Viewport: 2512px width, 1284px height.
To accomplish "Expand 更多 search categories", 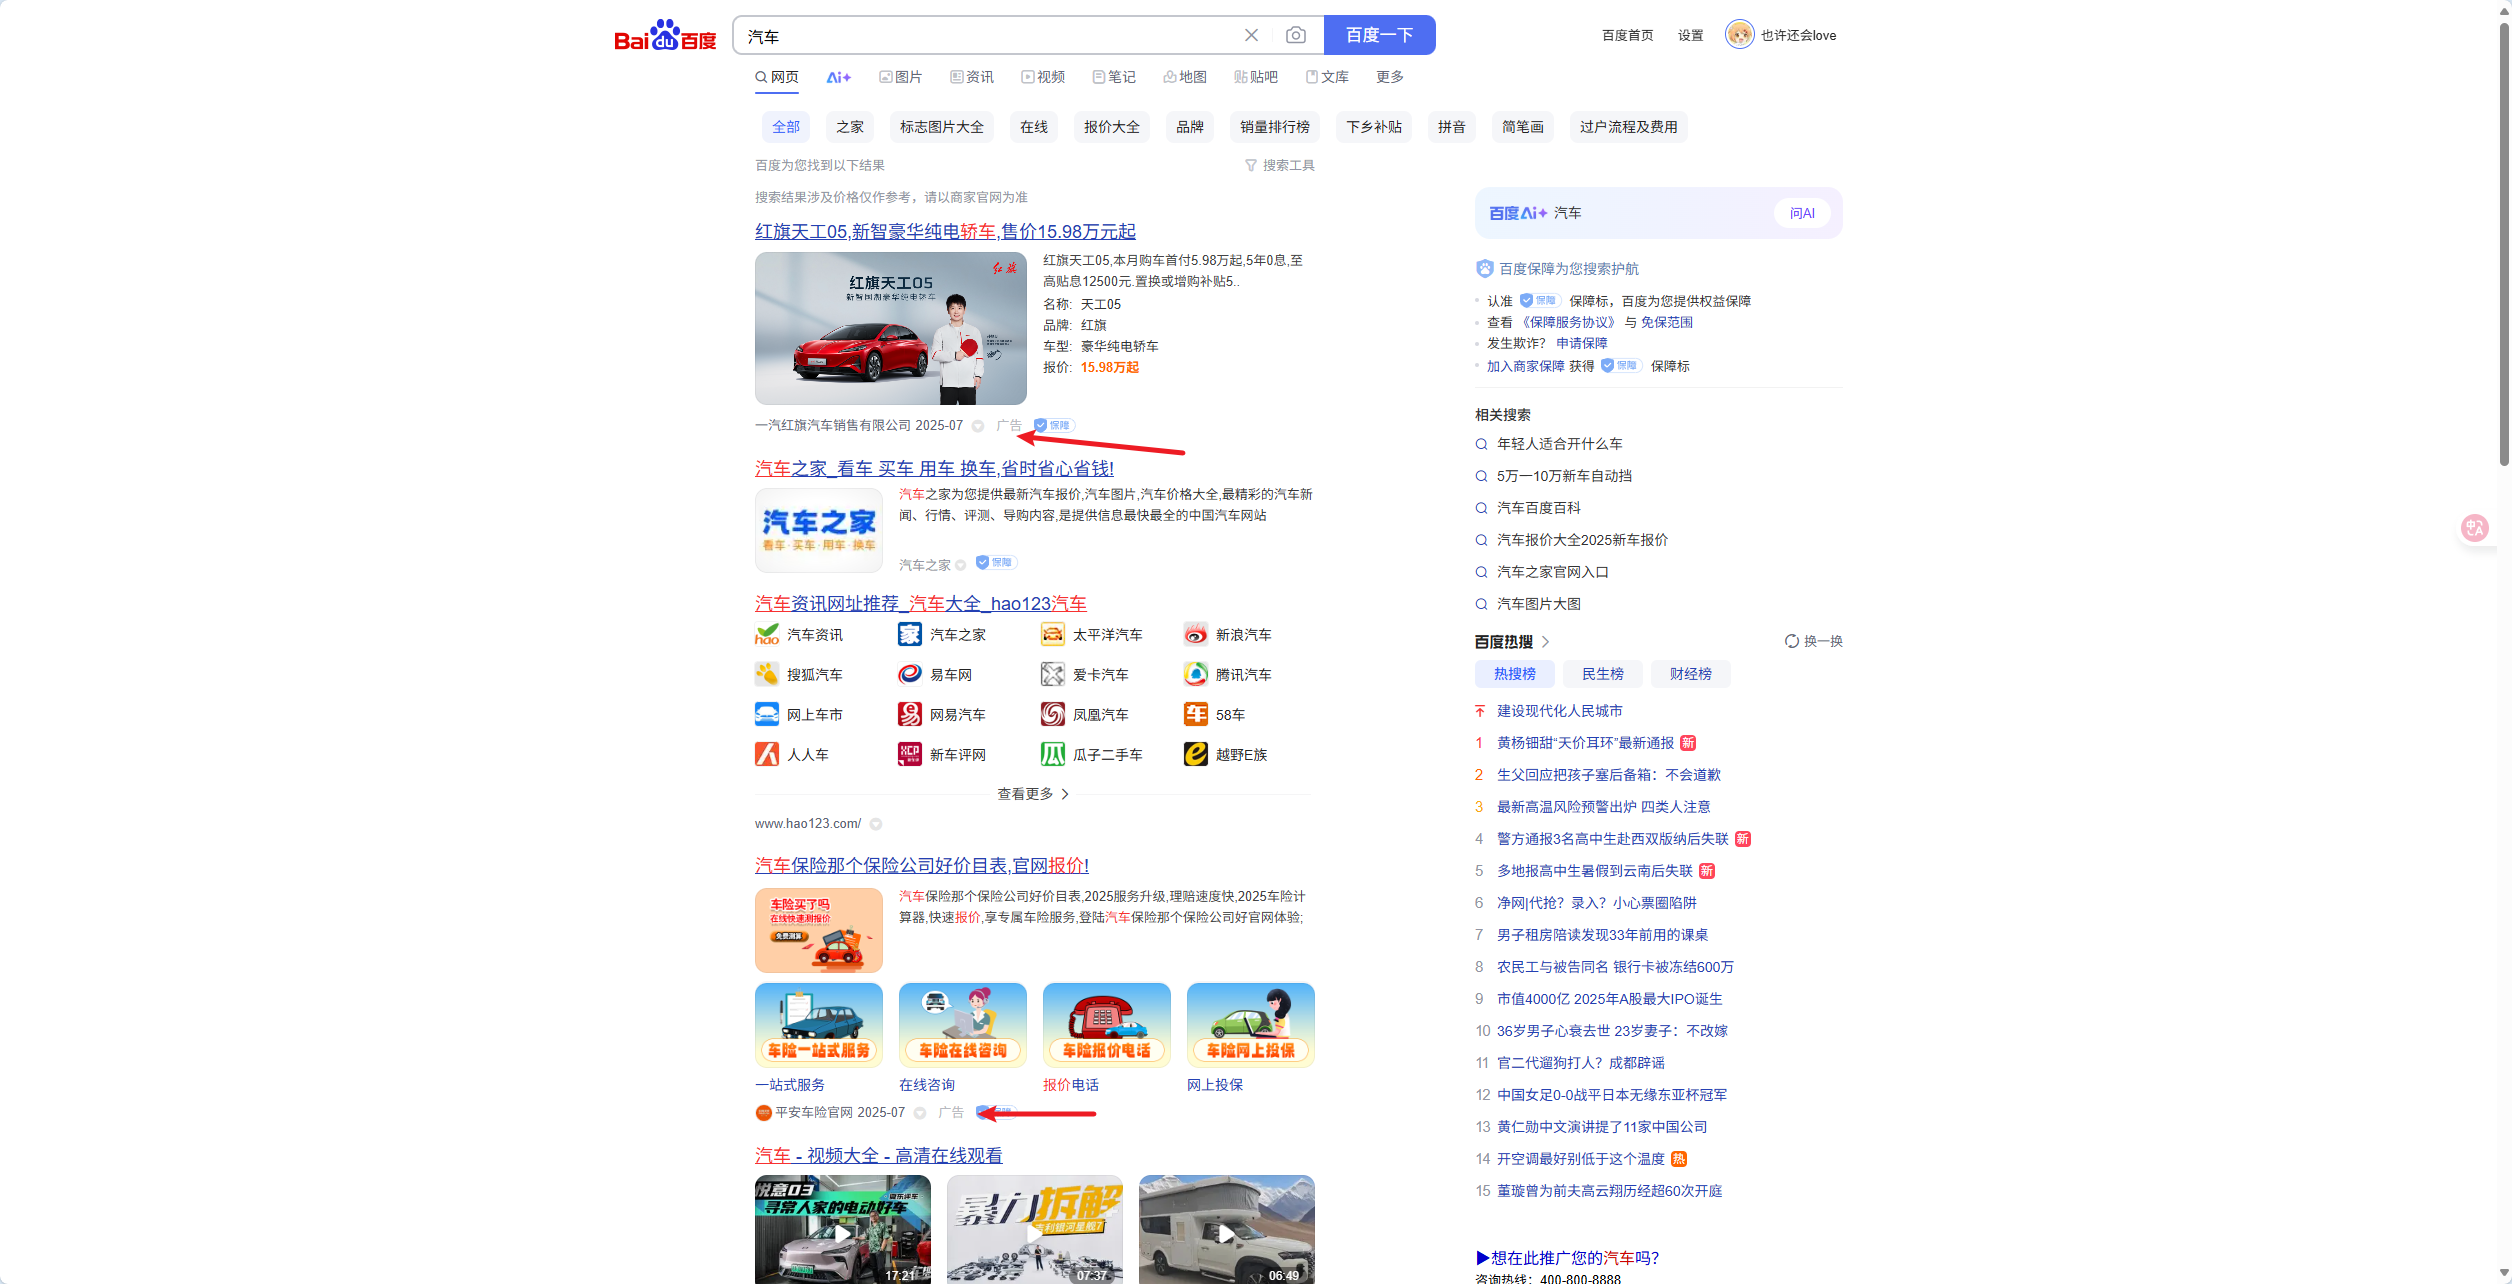I will pos(1389,77).
